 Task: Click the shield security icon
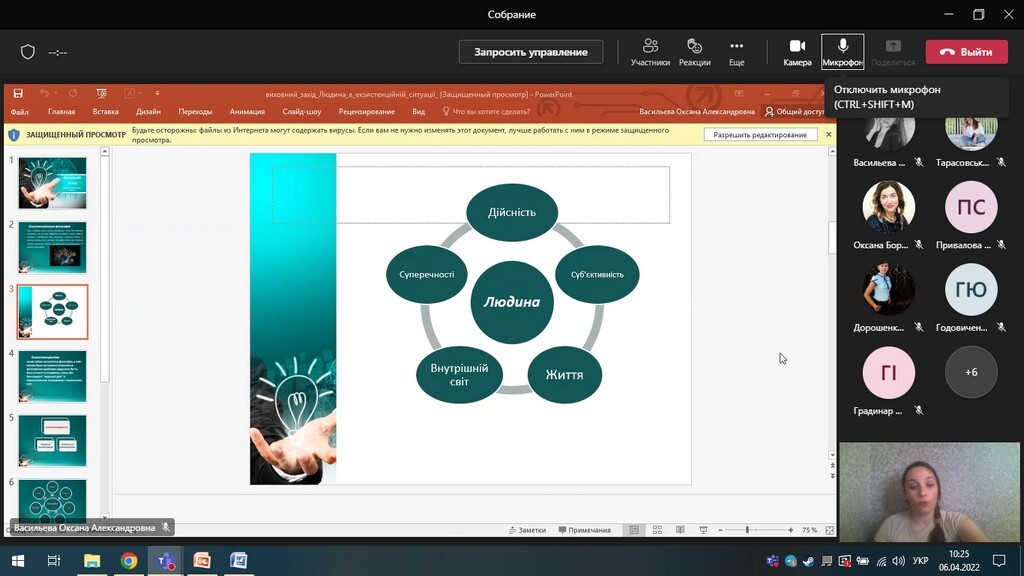point(28,52)
